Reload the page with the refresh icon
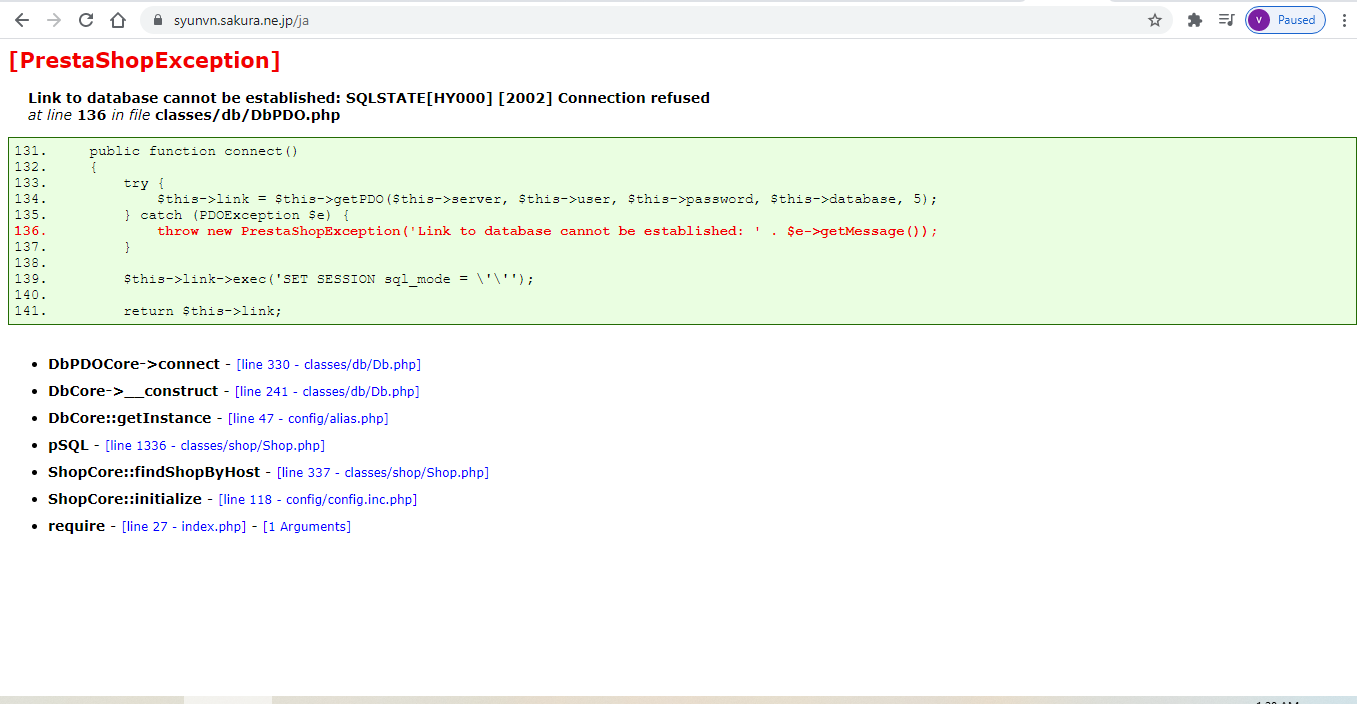 tap(86, 20)
